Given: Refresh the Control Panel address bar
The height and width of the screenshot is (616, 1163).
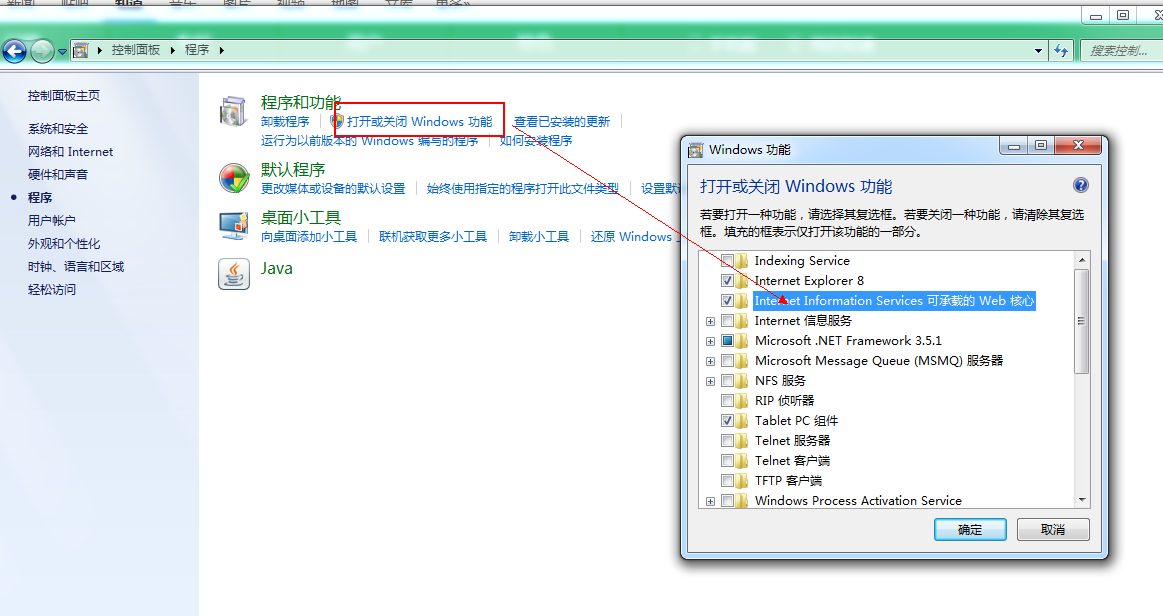Looking at the screenshot, I should [x=1061, y=50].
